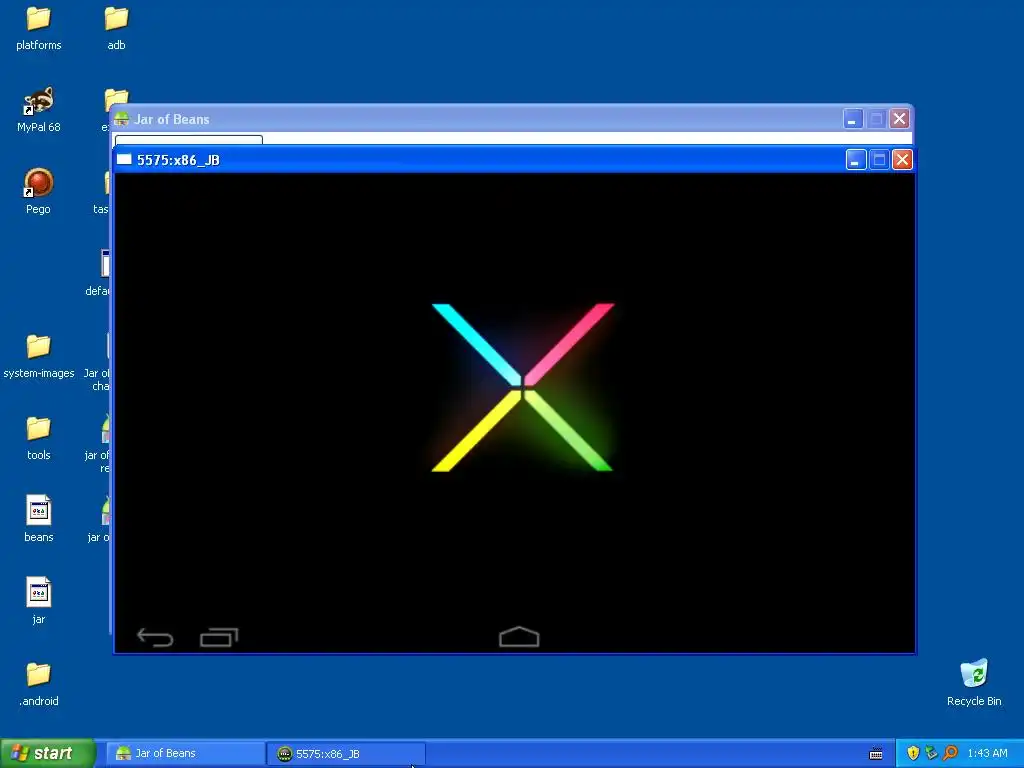Click the safely remove hardware tray icon
The width and height of the screenshot is (1024, 768).
point(931,753)
